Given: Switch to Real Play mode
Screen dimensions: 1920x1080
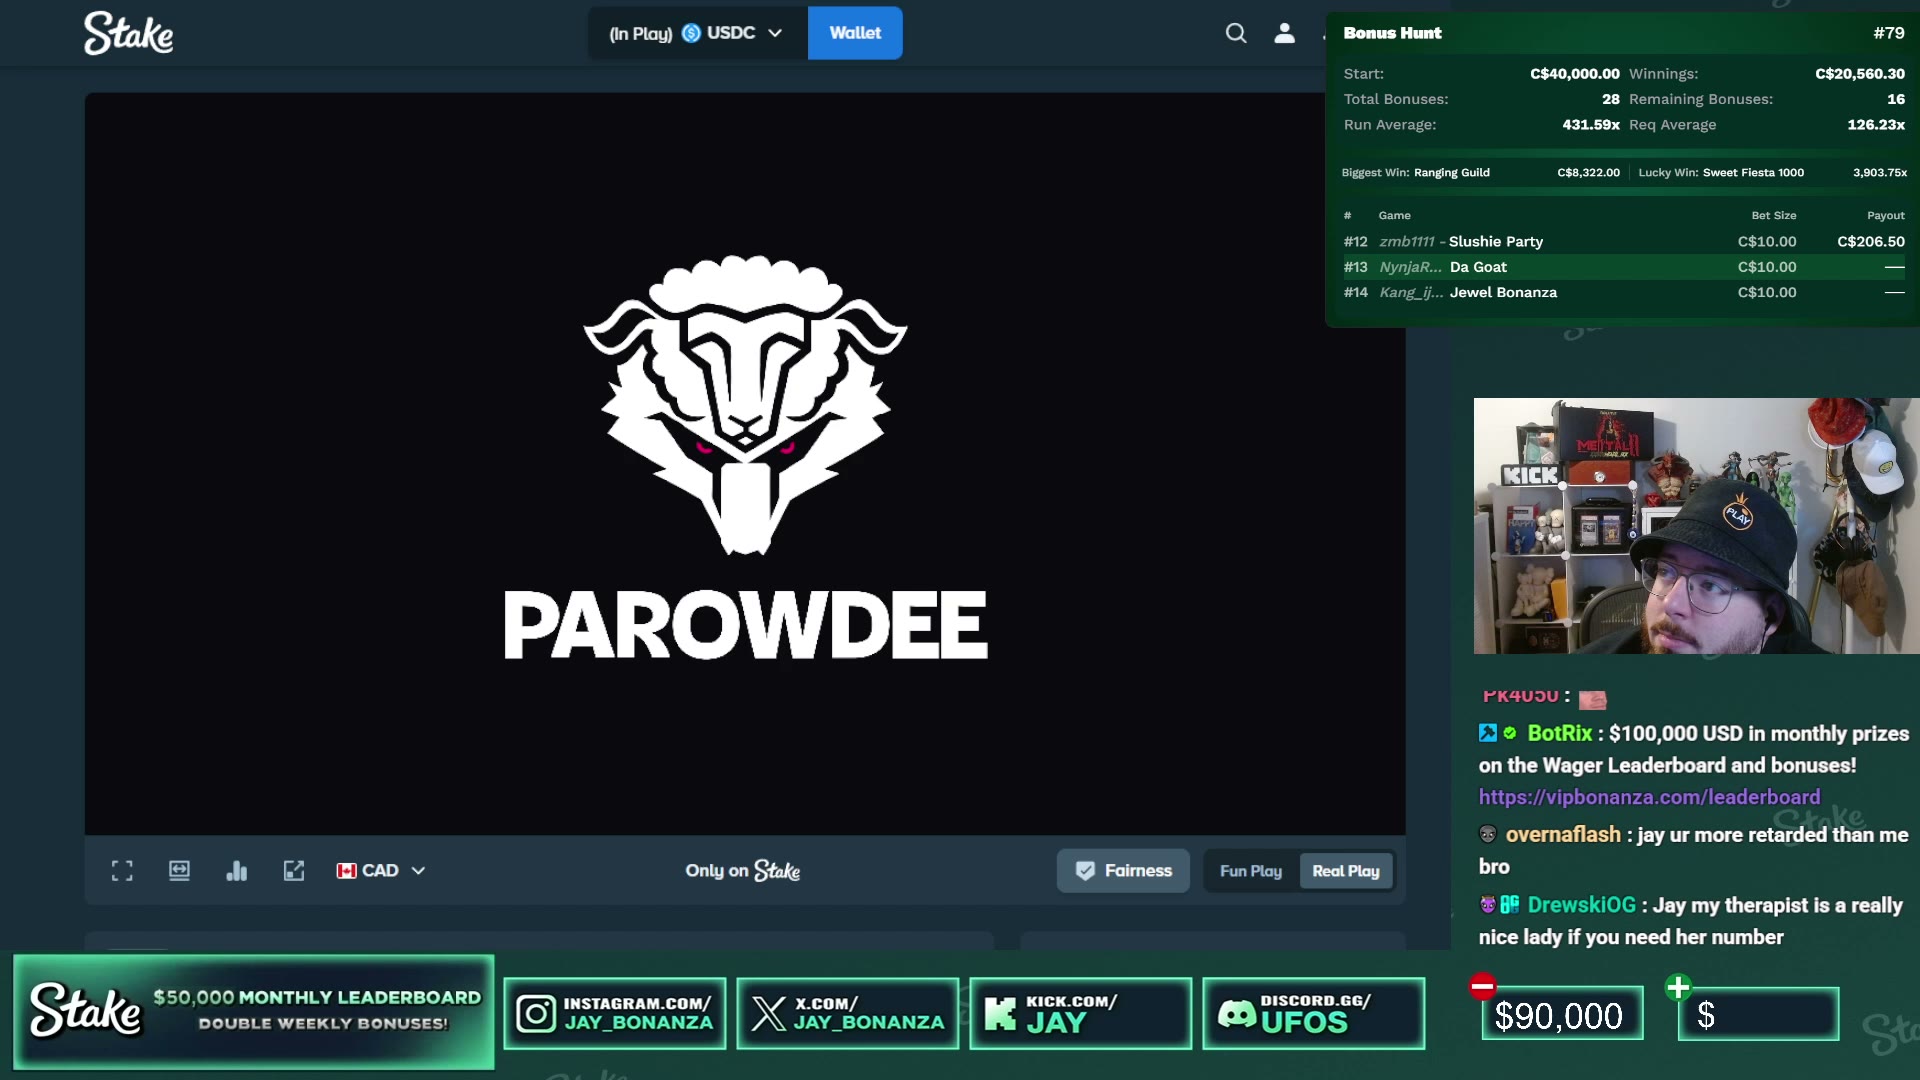Looking at the screenshot, I should [1345, 871].
